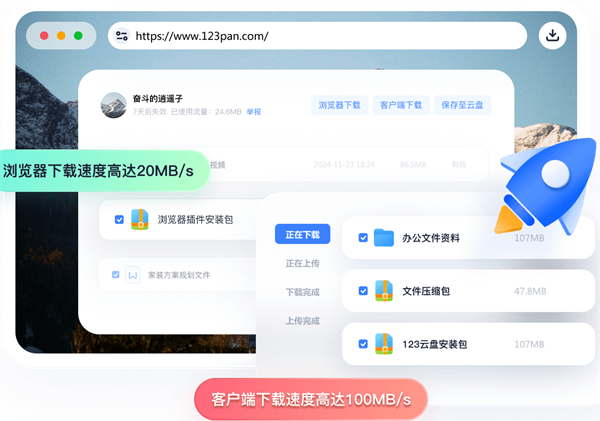600x421 pixels.
Task: Click the zip icon for 文件压缩包
Action: [384, 291]
